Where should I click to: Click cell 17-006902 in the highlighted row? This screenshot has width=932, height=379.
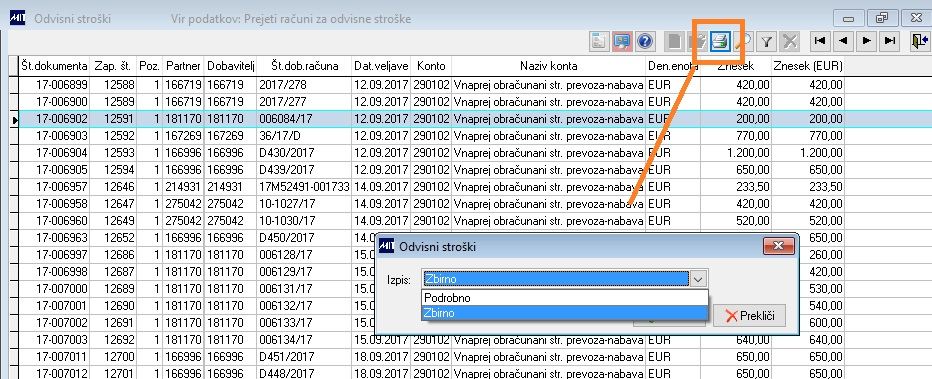coord(54,119)
